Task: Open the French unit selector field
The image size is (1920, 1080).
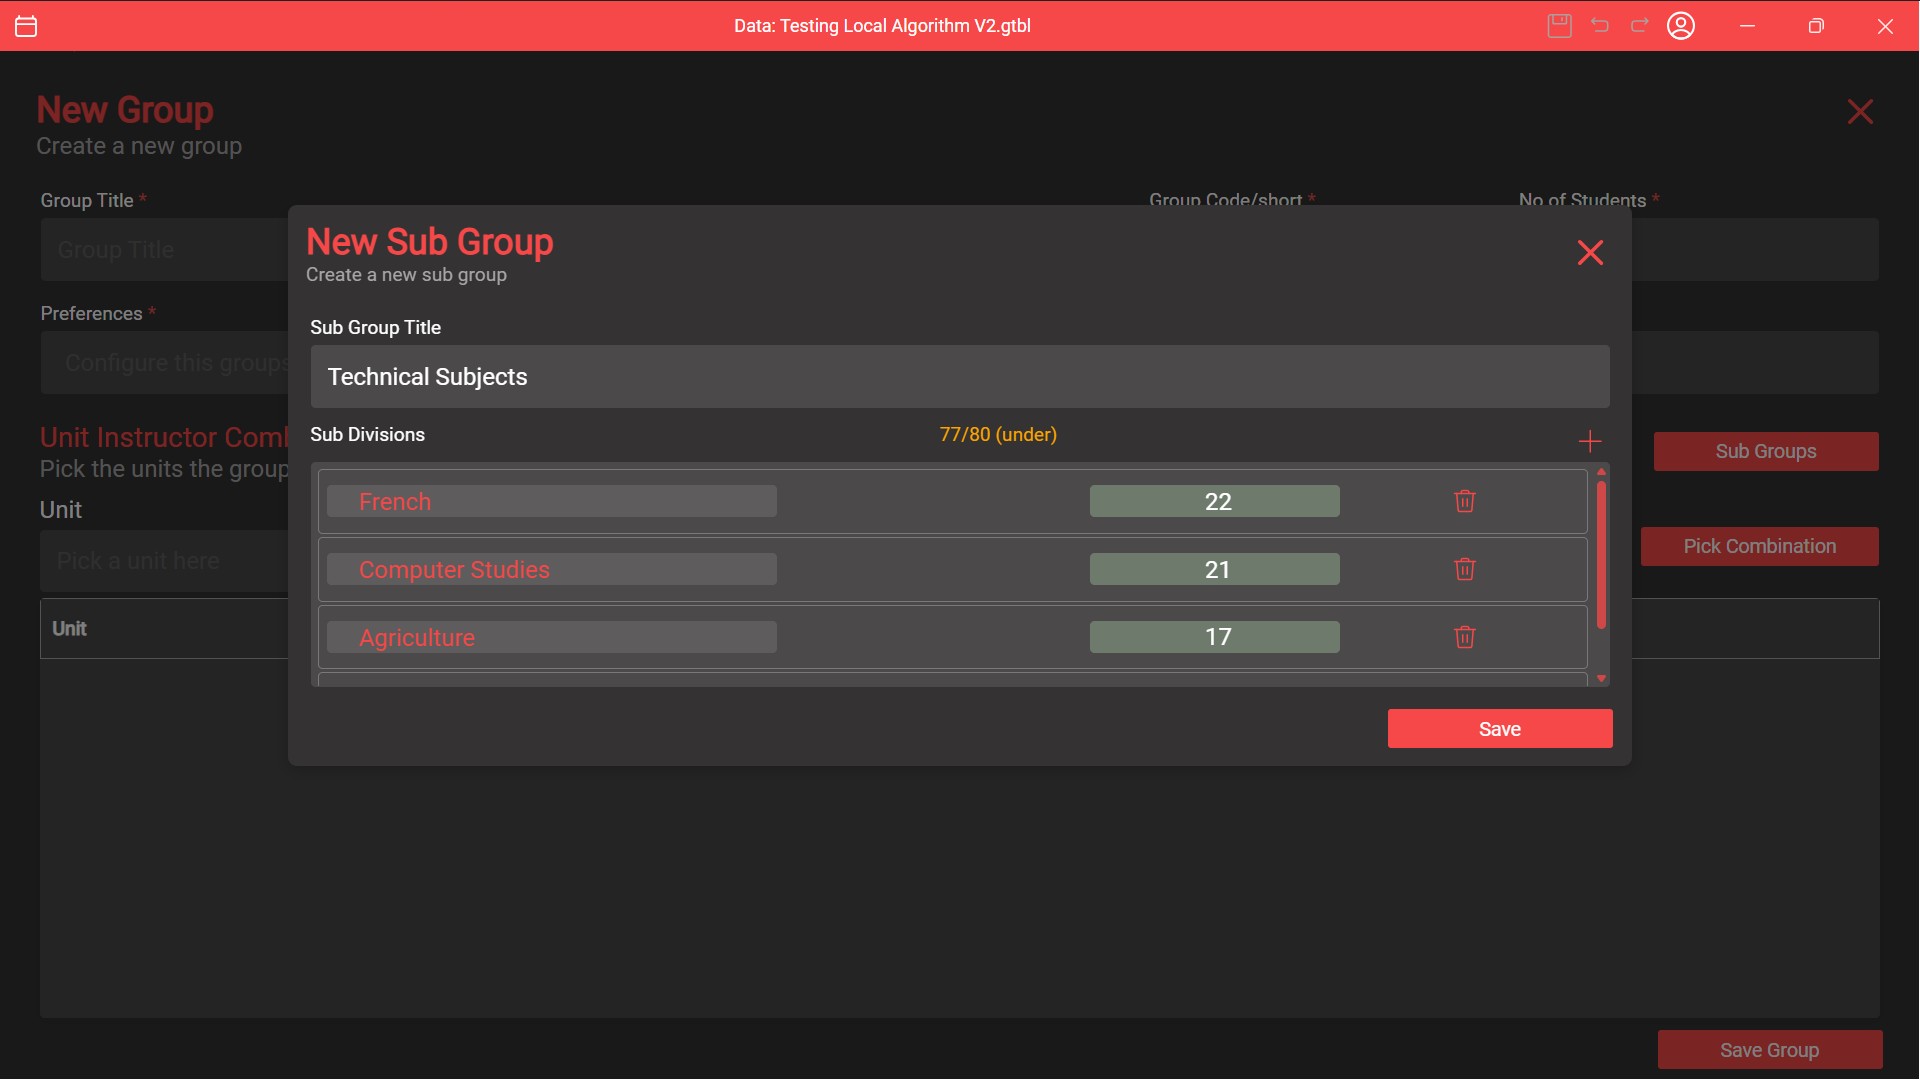Action: coord(551,501)
